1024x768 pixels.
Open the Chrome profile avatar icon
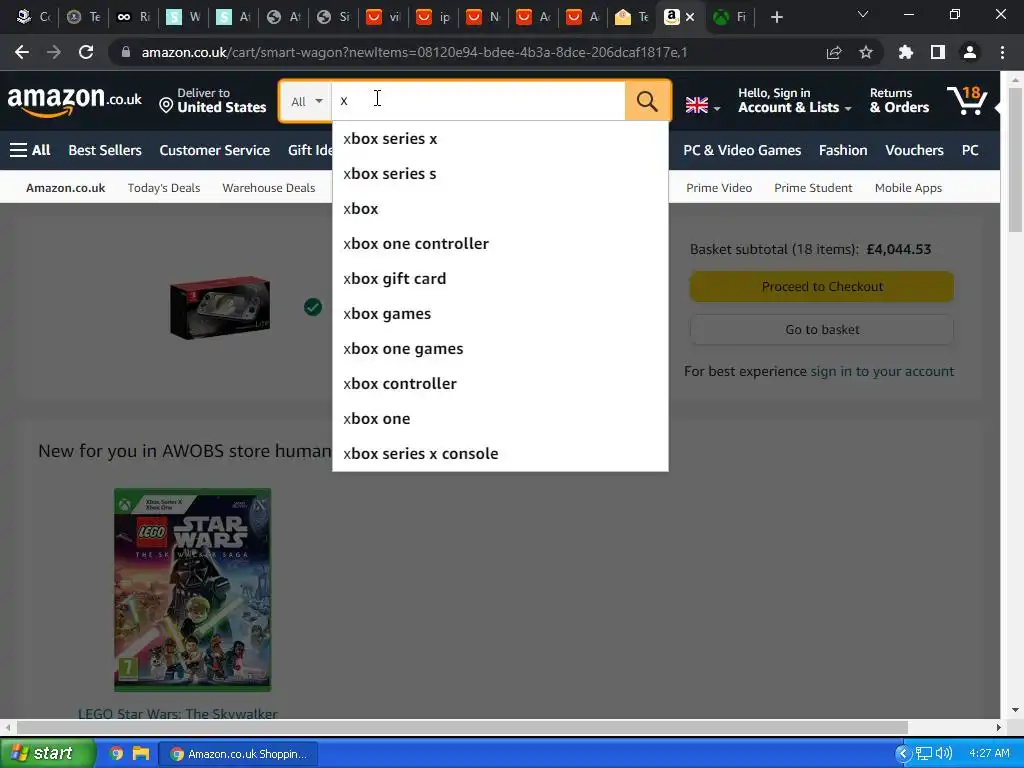970,52
